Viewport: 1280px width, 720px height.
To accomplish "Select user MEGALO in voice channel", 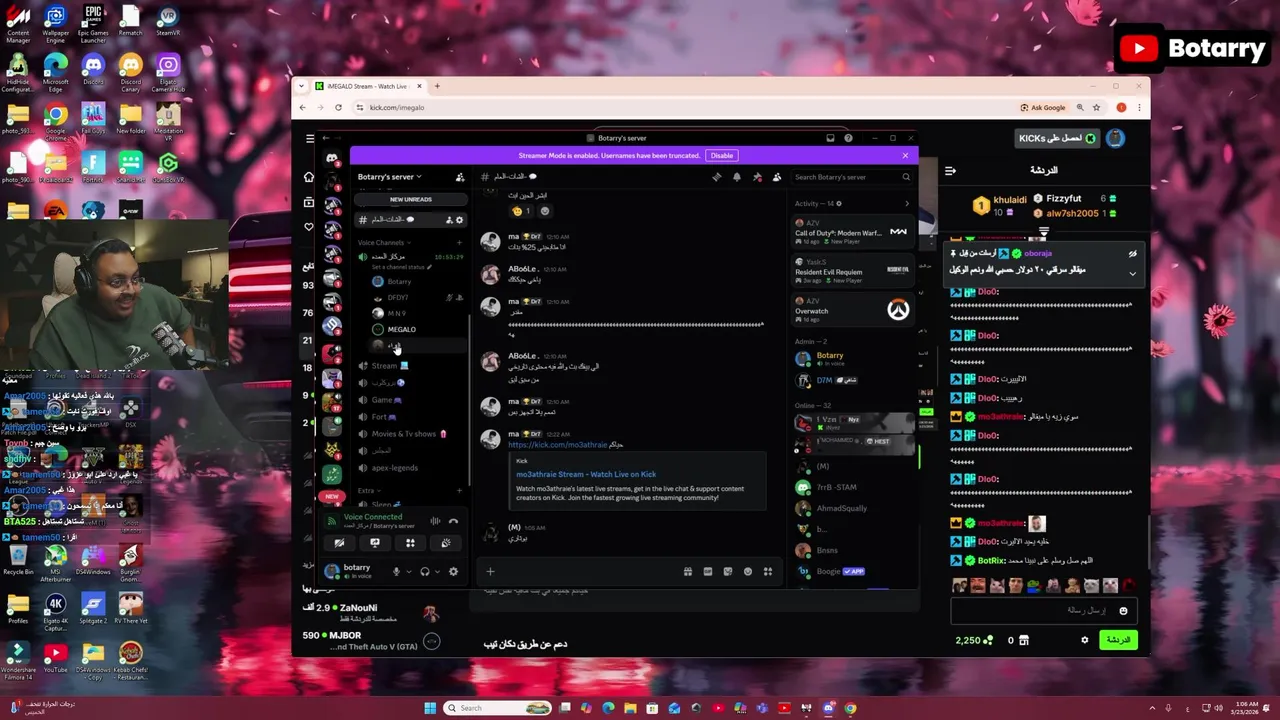I will click(418, 329).
